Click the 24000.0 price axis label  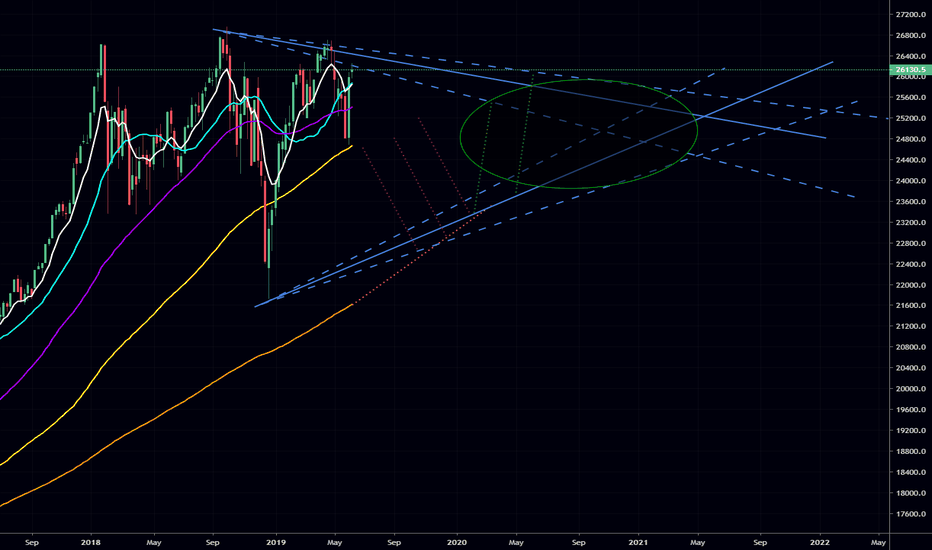click(x=911, y=181)
